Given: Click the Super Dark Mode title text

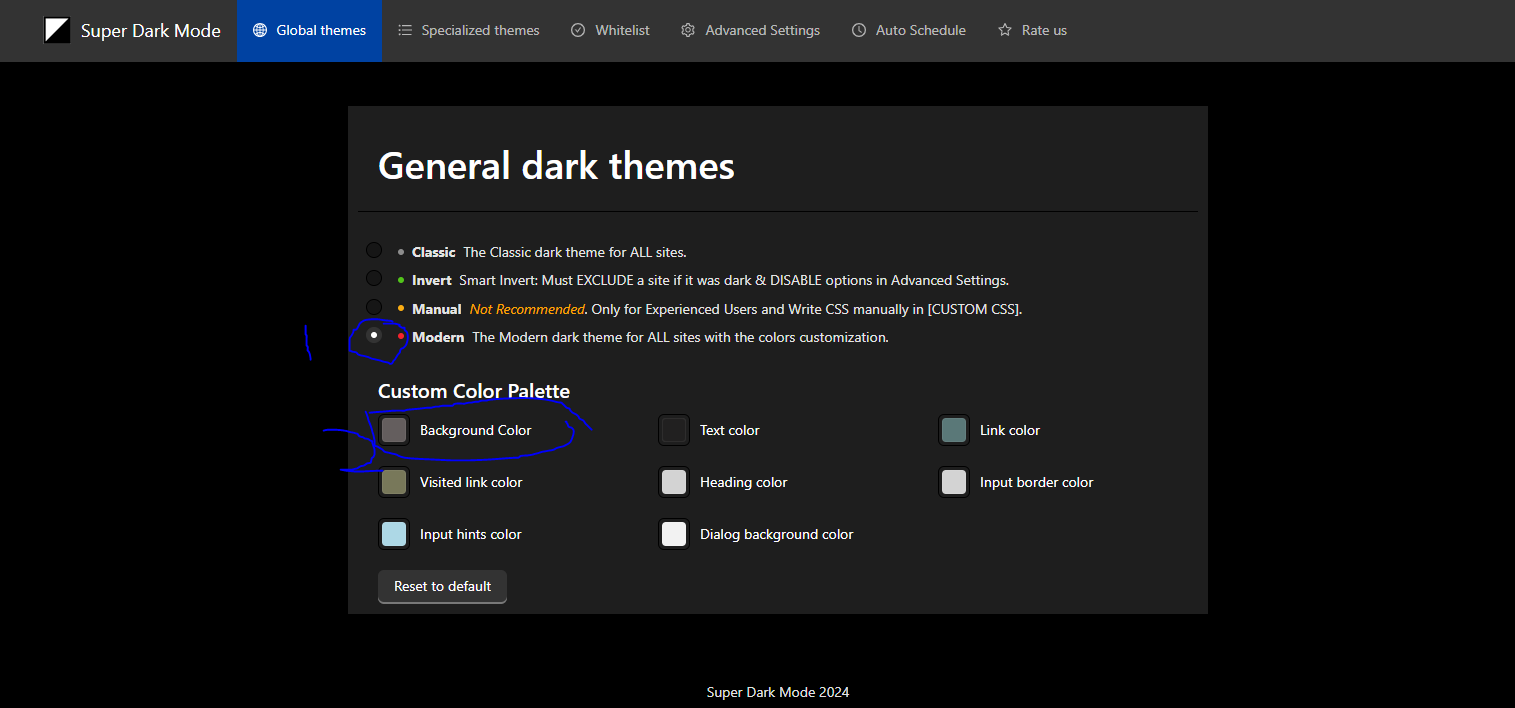Looking at the screenshot, I should pos(151,31).
